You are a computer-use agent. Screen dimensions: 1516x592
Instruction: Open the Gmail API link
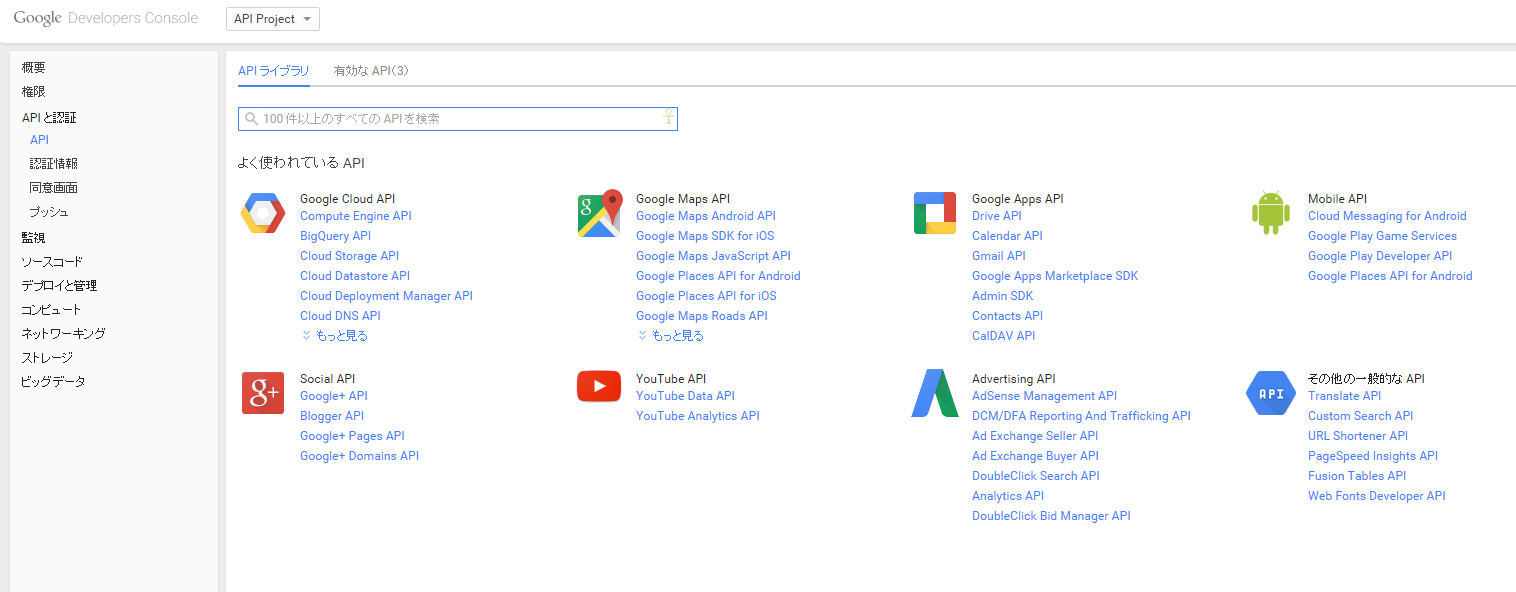pyautogui.click(x=999, y=256)
